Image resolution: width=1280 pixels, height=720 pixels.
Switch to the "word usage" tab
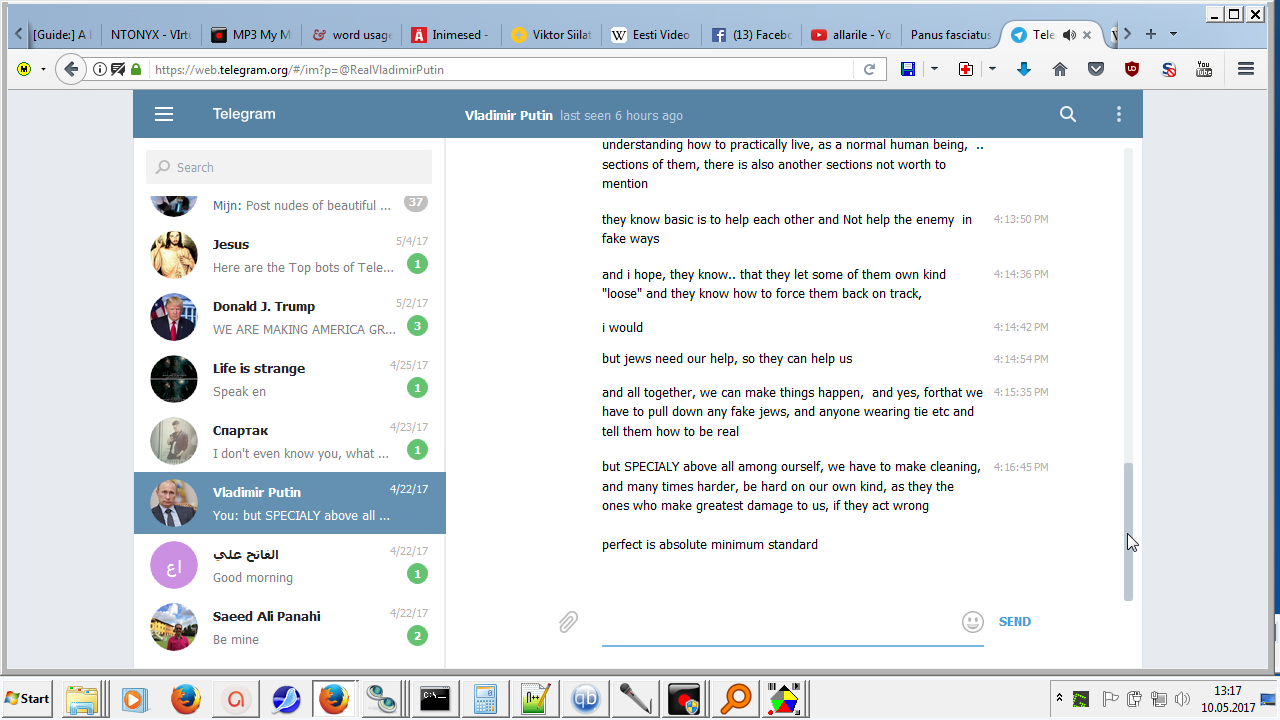click(x=351, y=35)
